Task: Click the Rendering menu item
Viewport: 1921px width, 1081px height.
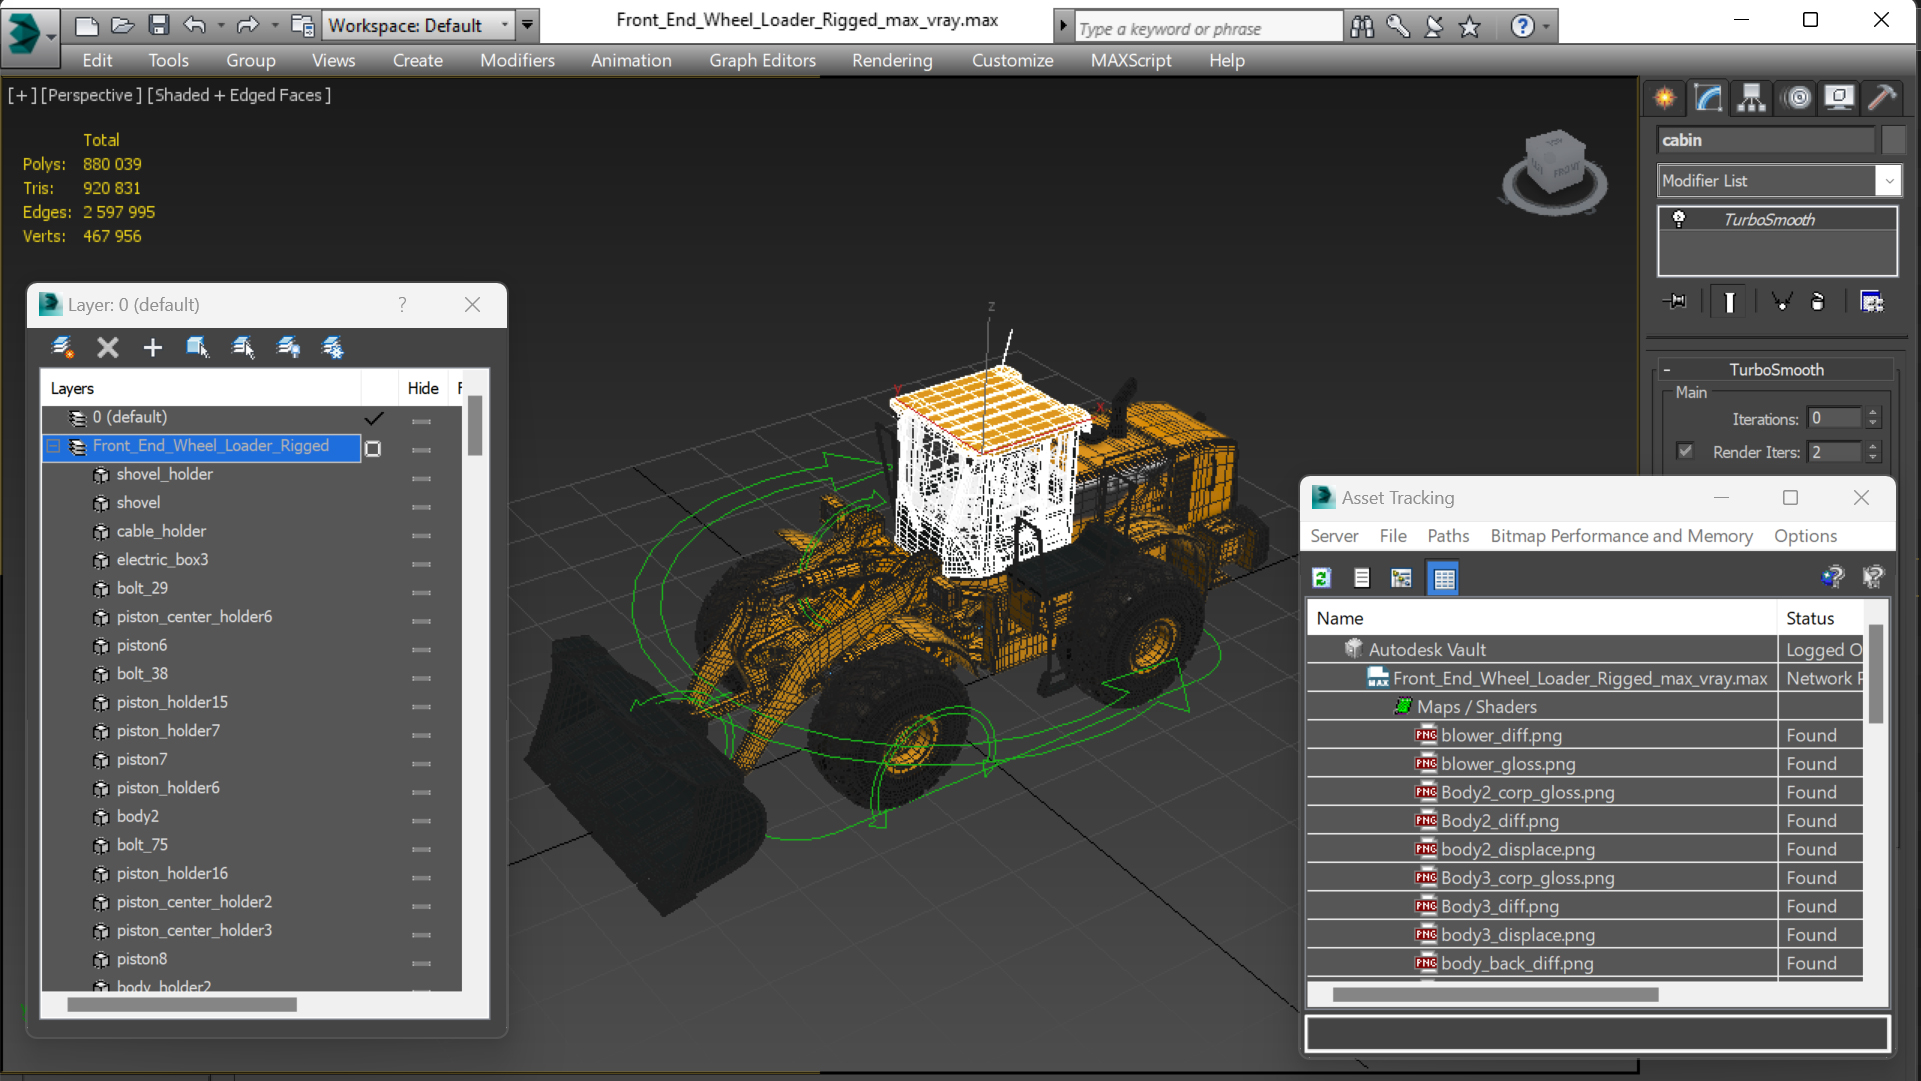Action: click(x=891, y=59)
